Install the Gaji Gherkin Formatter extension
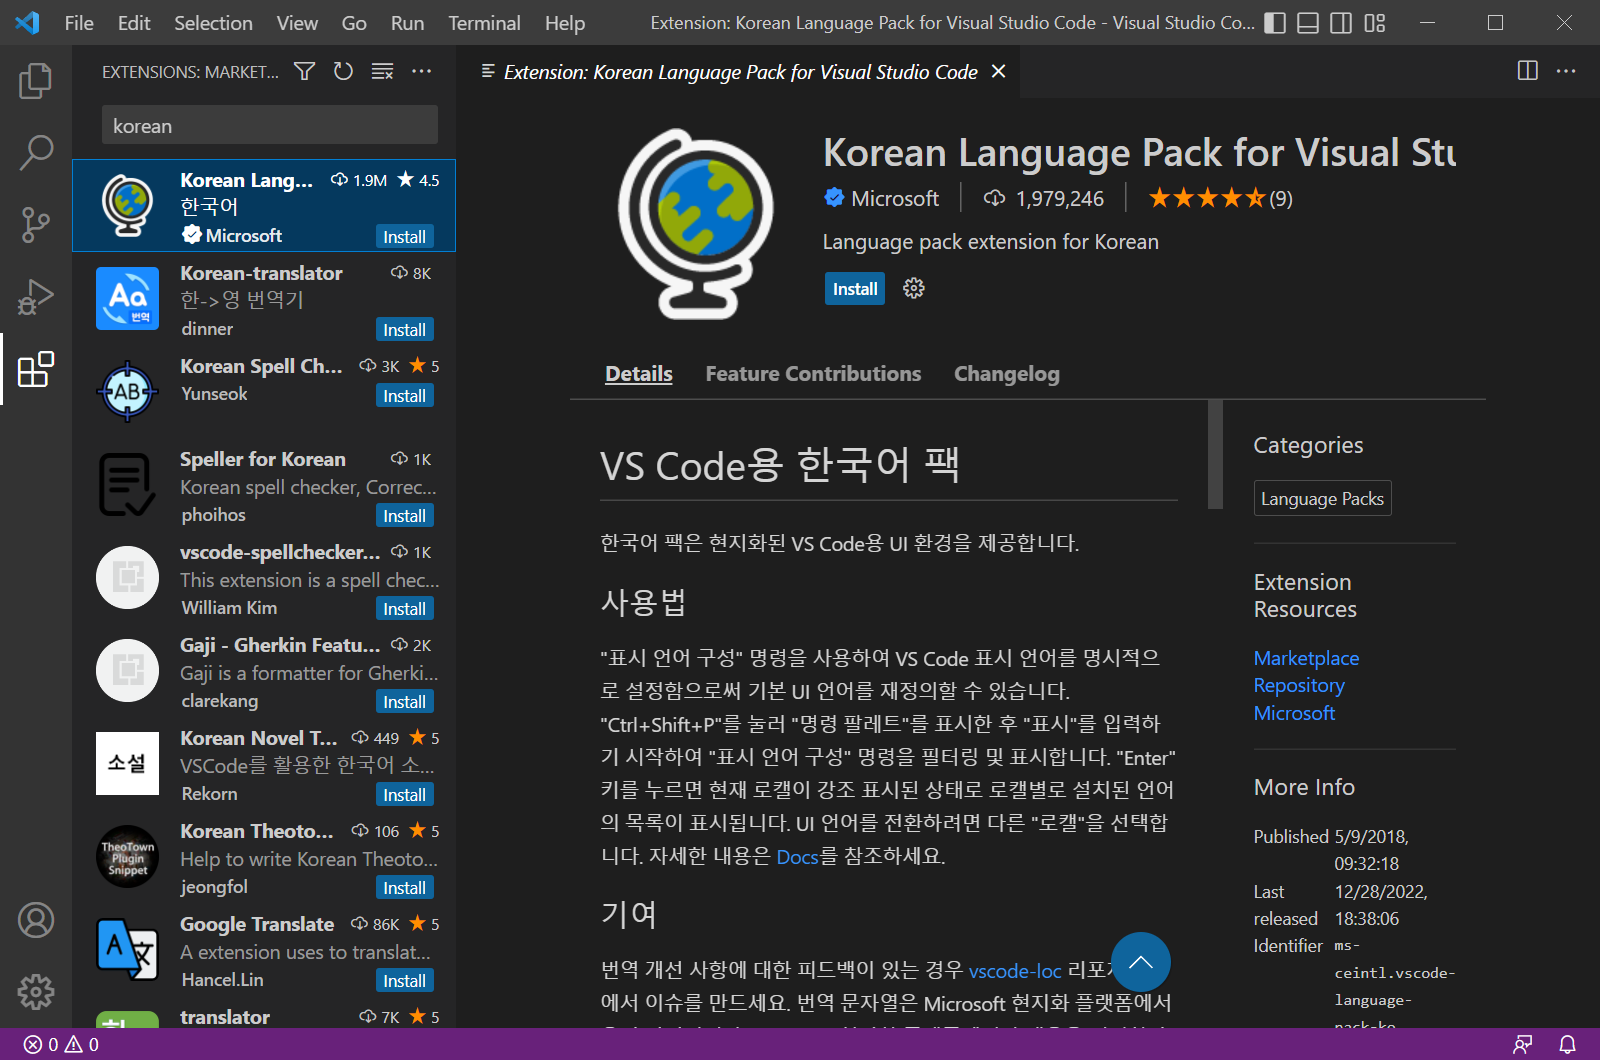1600x1060 pixels. (x=404, y=702)
